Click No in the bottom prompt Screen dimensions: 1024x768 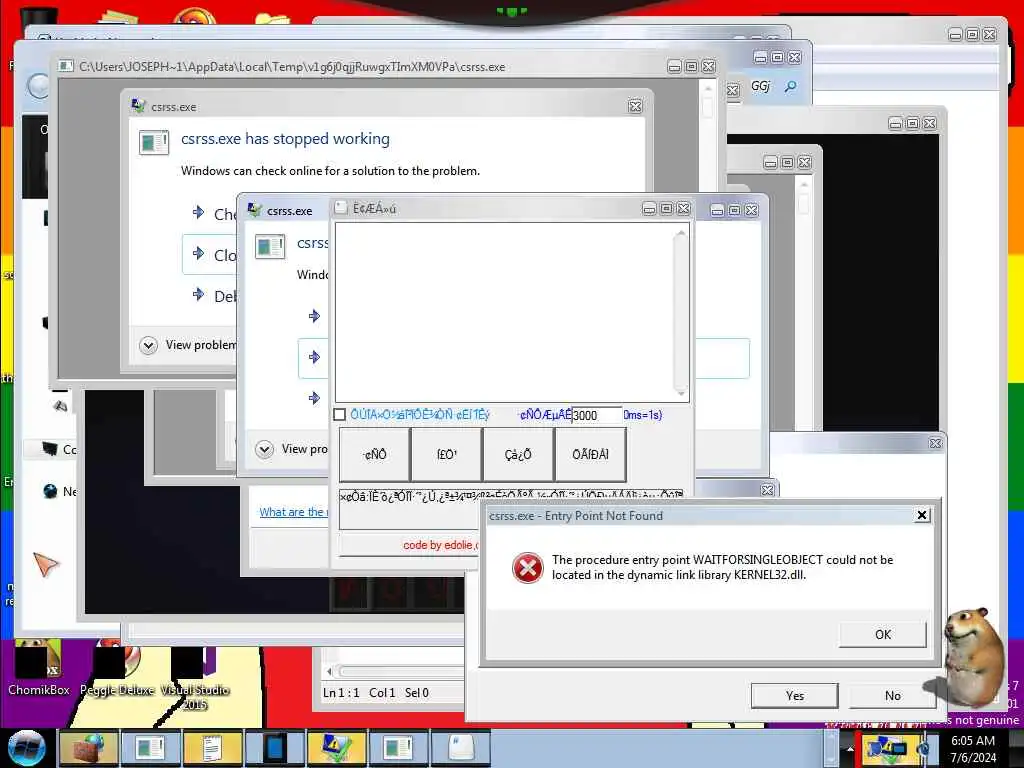[x=893, y=696]
